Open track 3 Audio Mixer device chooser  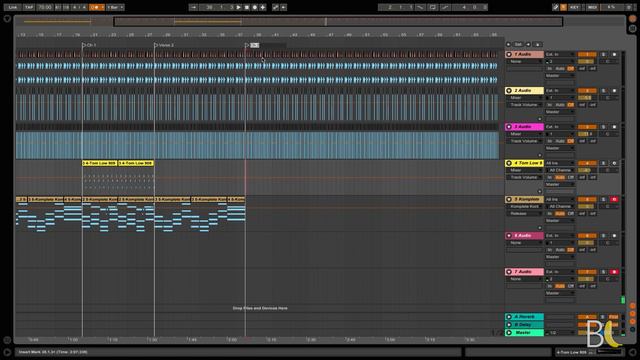point(525,134)
